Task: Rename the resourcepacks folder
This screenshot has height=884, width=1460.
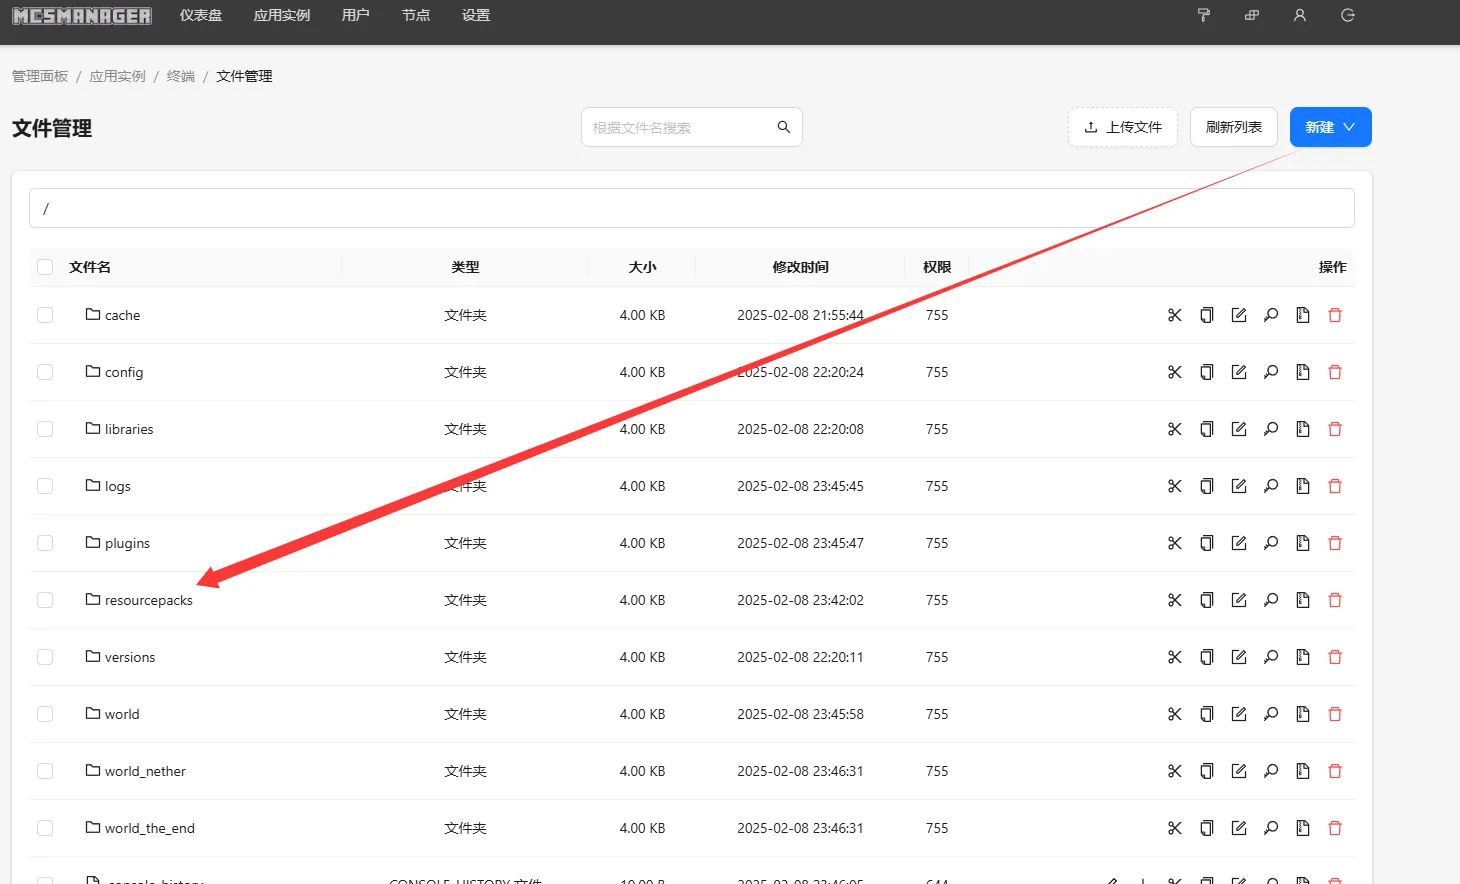Action: 1239,600
